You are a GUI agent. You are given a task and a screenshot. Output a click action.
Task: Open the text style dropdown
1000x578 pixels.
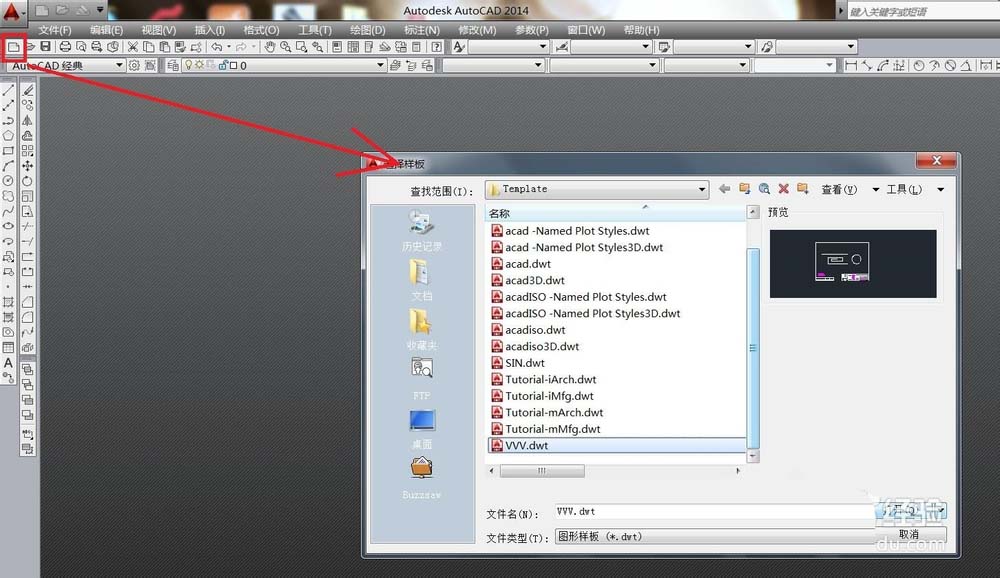(543, 47)
